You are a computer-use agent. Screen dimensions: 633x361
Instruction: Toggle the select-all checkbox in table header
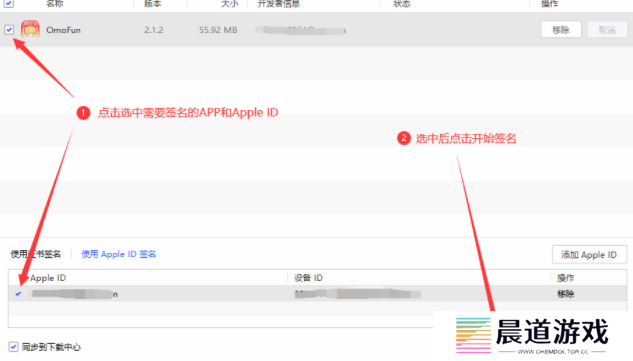click(9, 3)
